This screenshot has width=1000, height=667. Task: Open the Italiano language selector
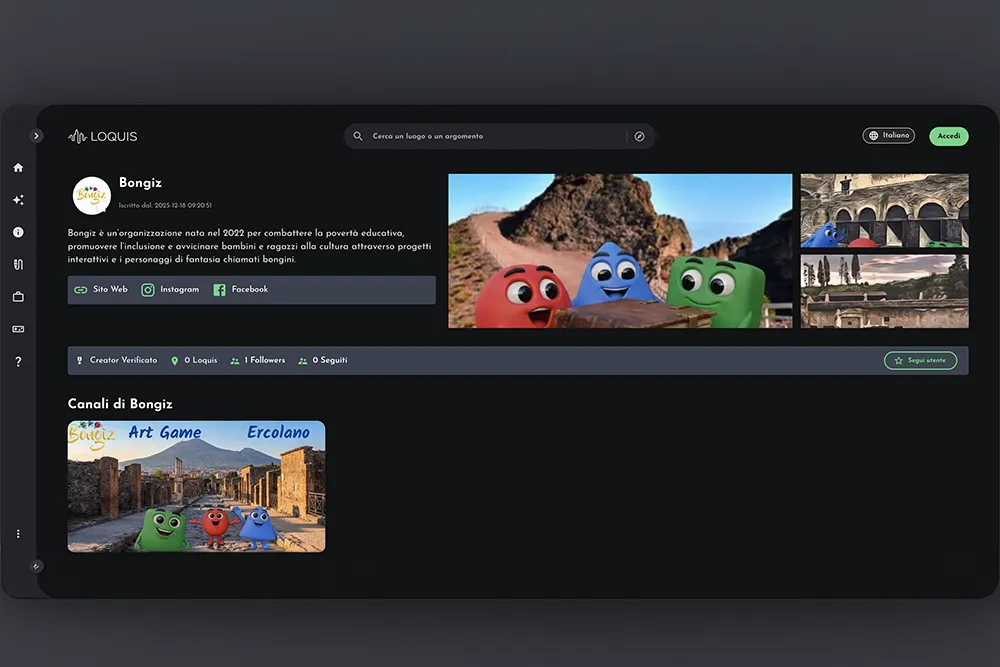point(888,136)
